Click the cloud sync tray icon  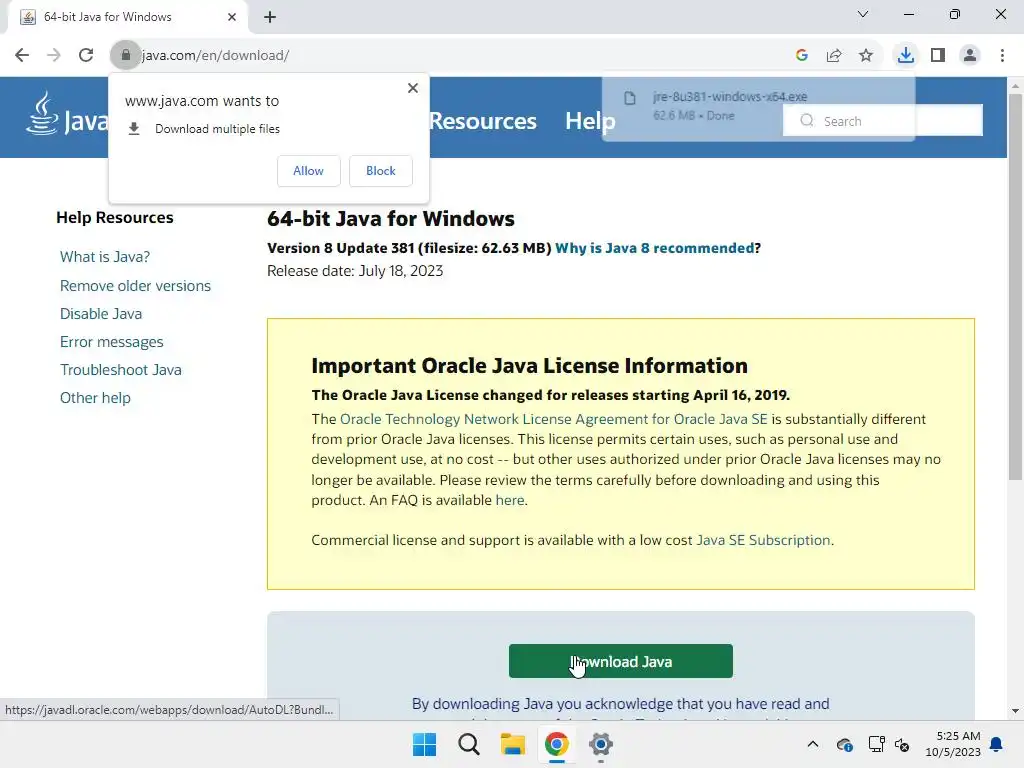pyautogui.click(x=844, y=744)
